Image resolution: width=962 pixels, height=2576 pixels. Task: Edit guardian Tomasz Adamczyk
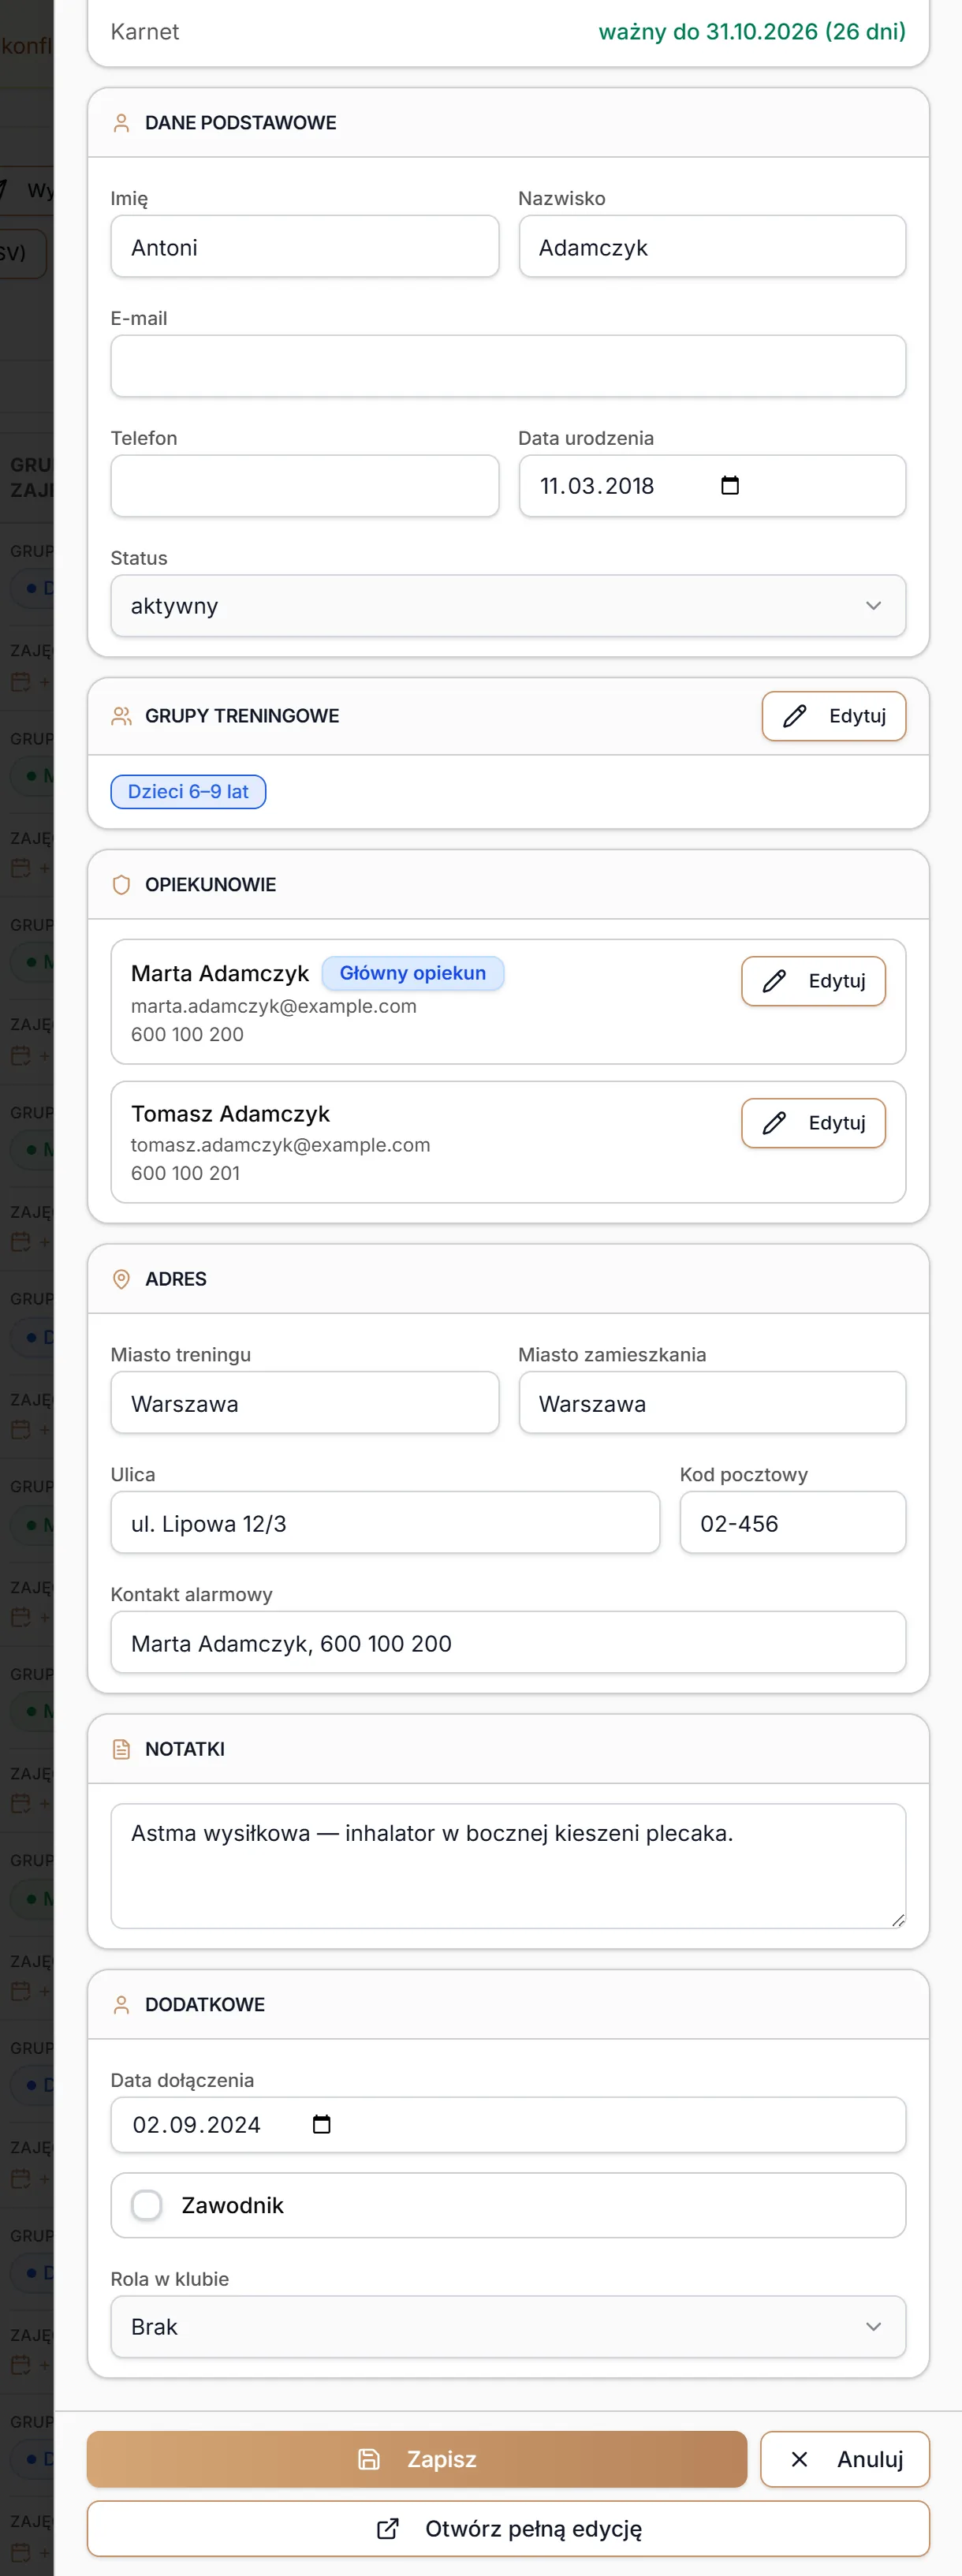coord(813,1123)
